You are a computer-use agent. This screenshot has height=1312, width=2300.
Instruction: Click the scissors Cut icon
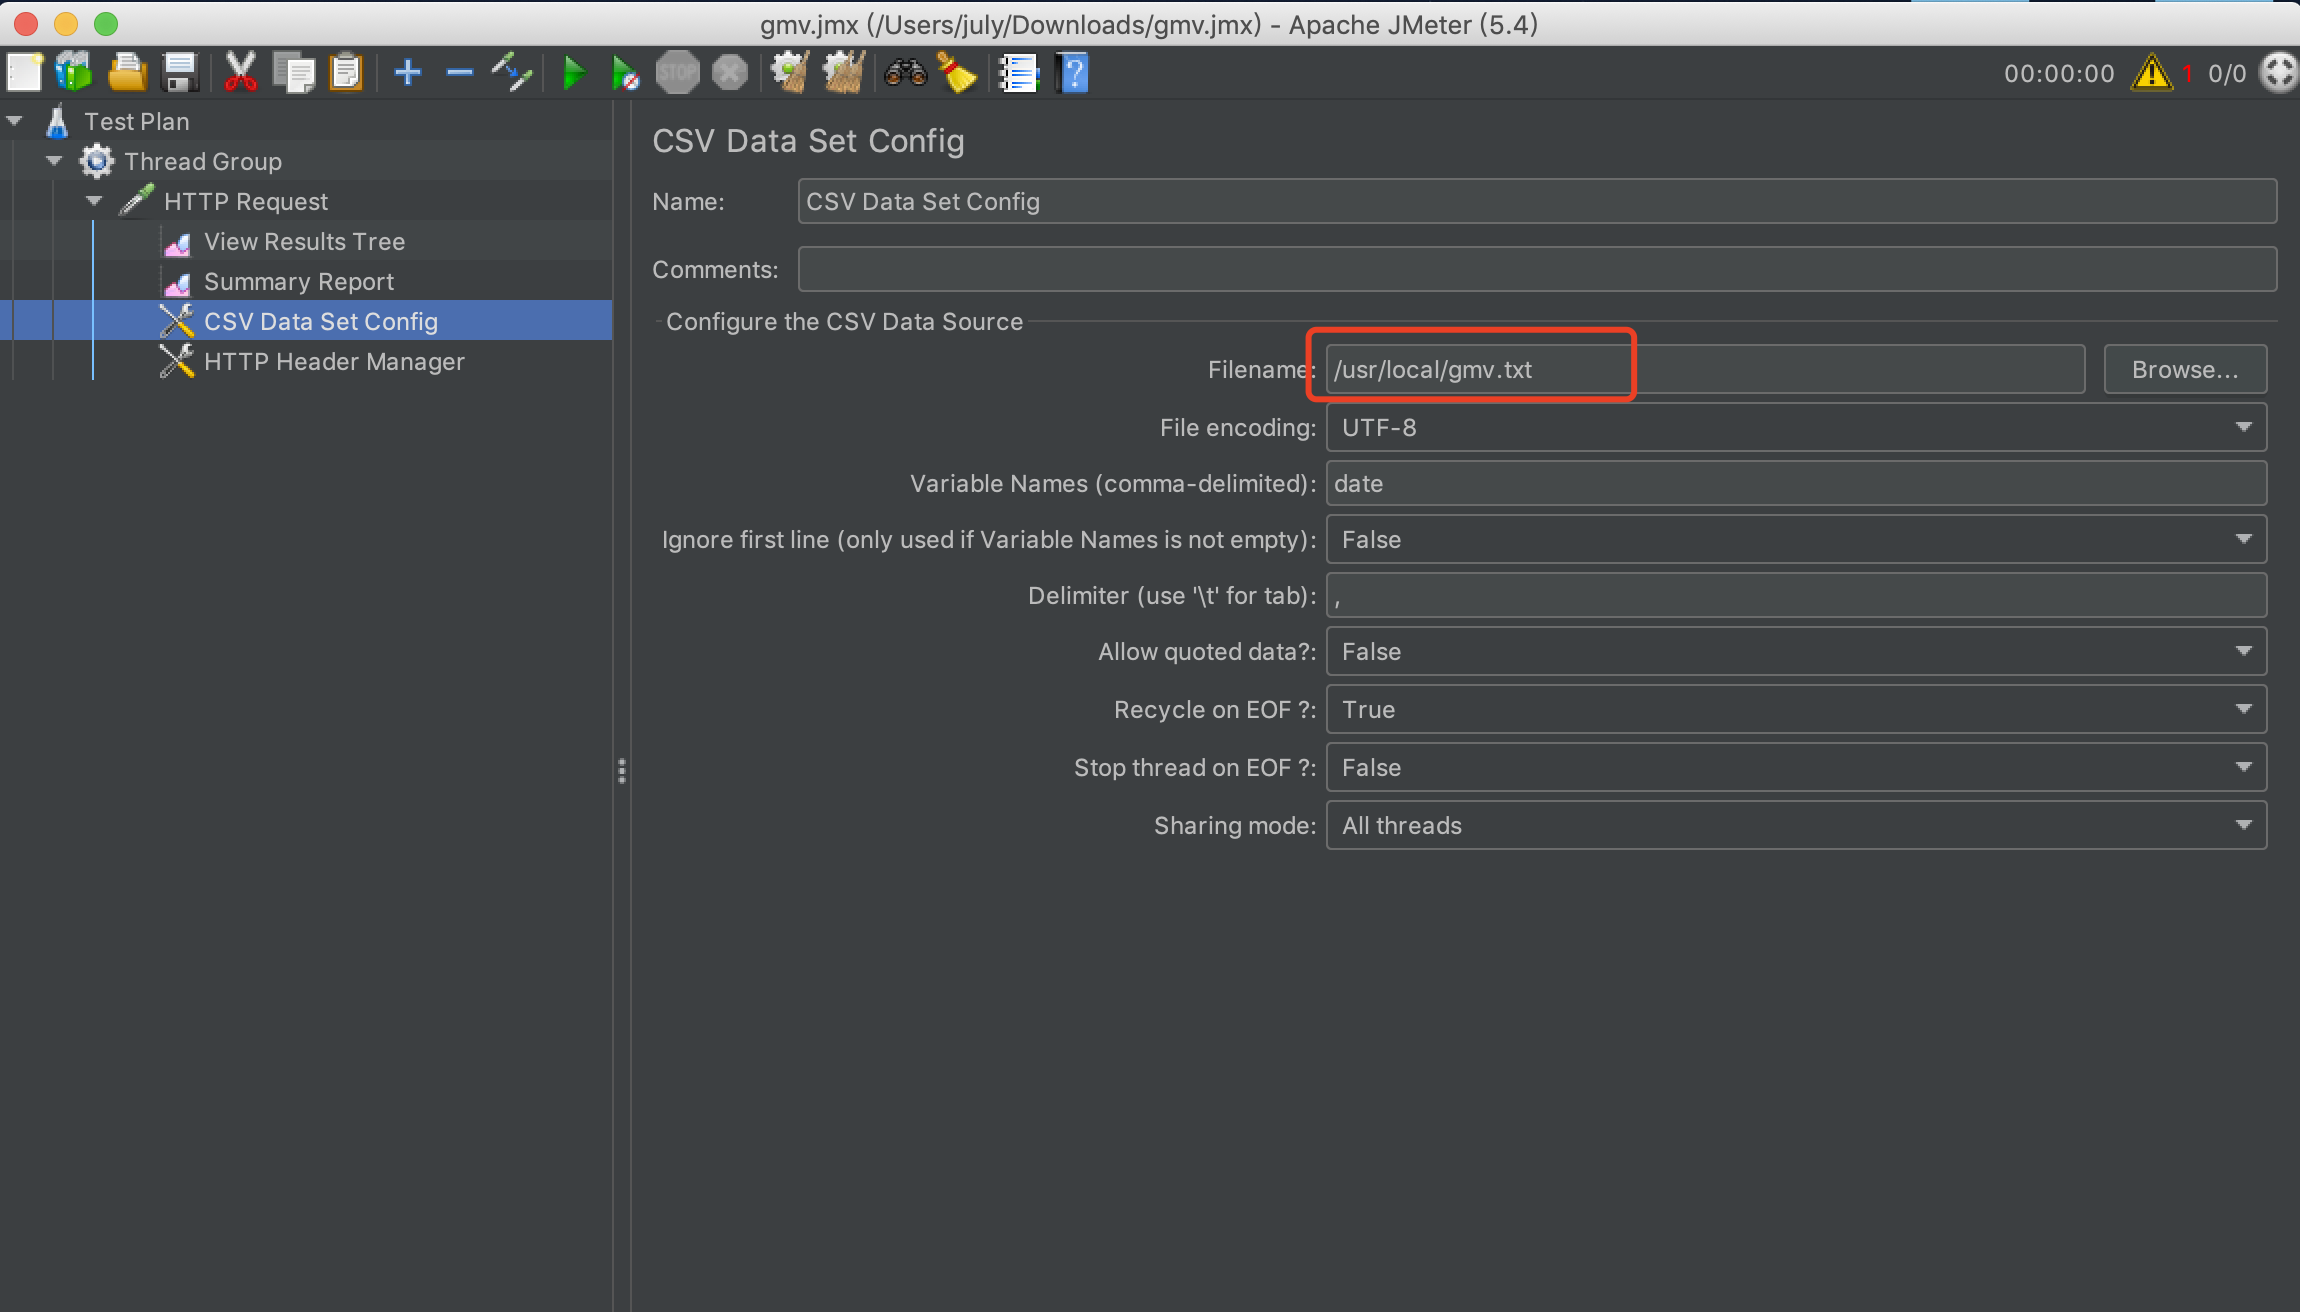pyautogui.click(x=240, y=73)
